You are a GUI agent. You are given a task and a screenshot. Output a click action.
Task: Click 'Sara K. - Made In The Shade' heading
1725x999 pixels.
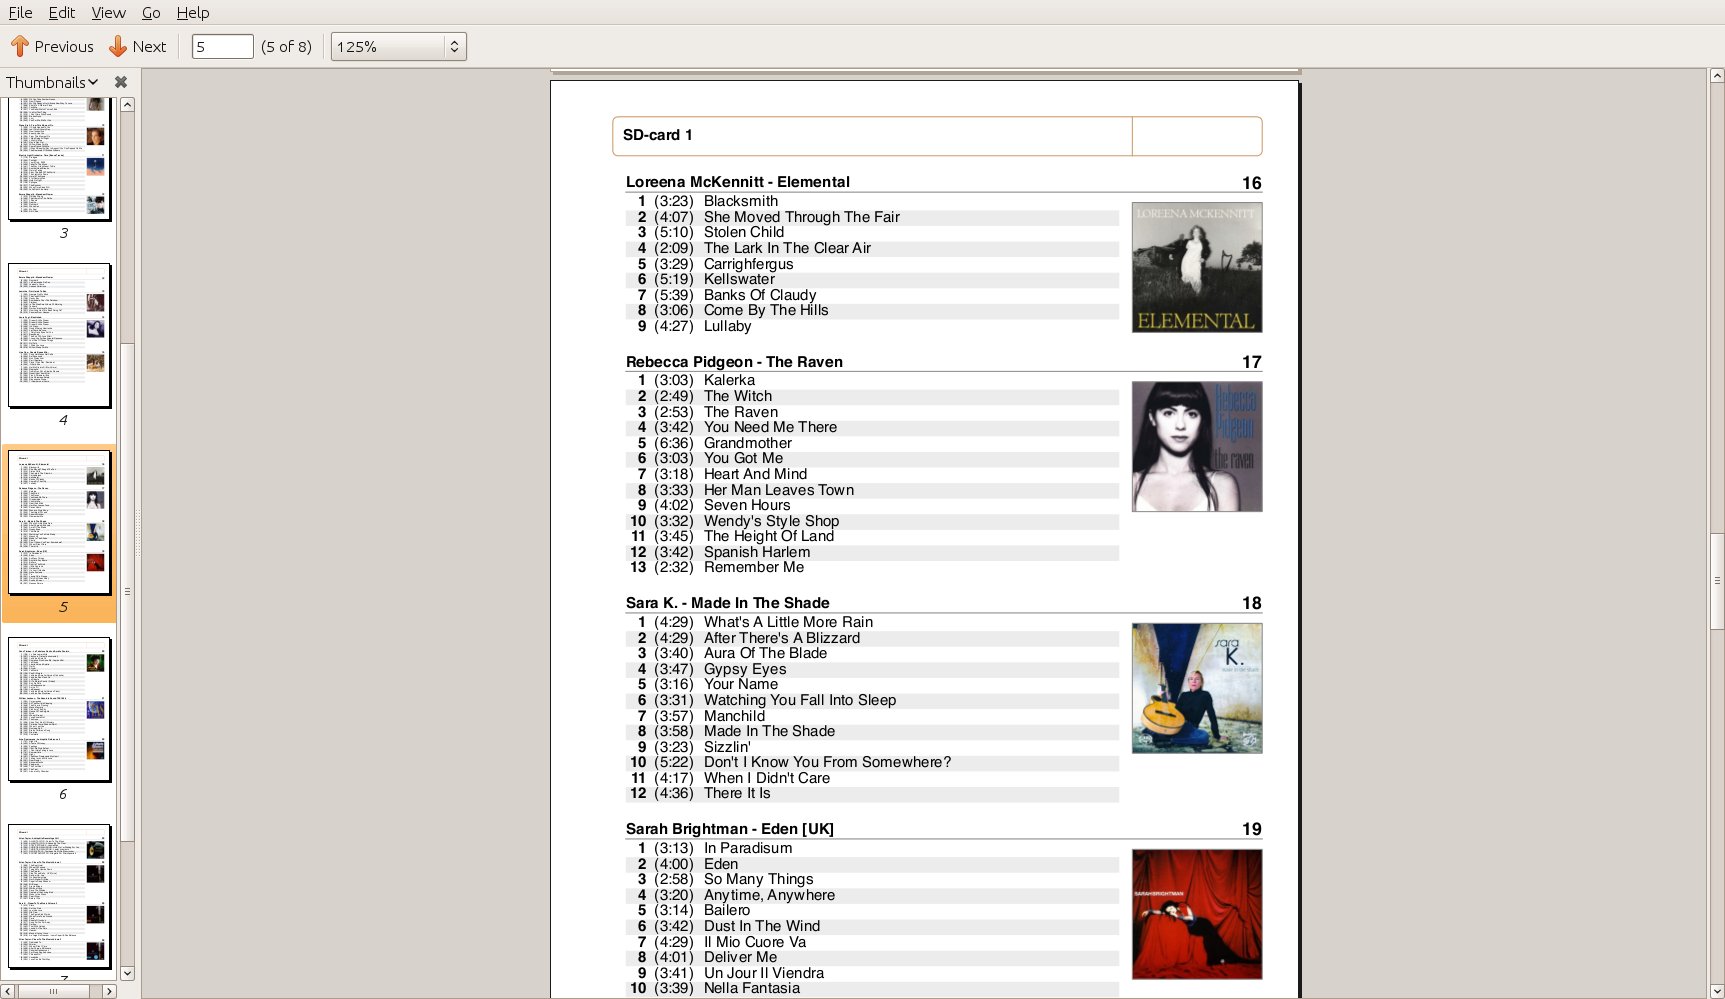click(728, 603)
